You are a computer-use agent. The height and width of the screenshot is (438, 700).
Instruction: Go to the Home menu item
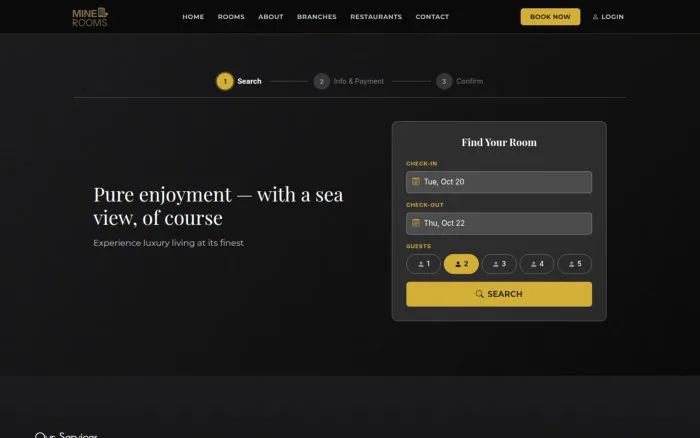coord(193,17)
